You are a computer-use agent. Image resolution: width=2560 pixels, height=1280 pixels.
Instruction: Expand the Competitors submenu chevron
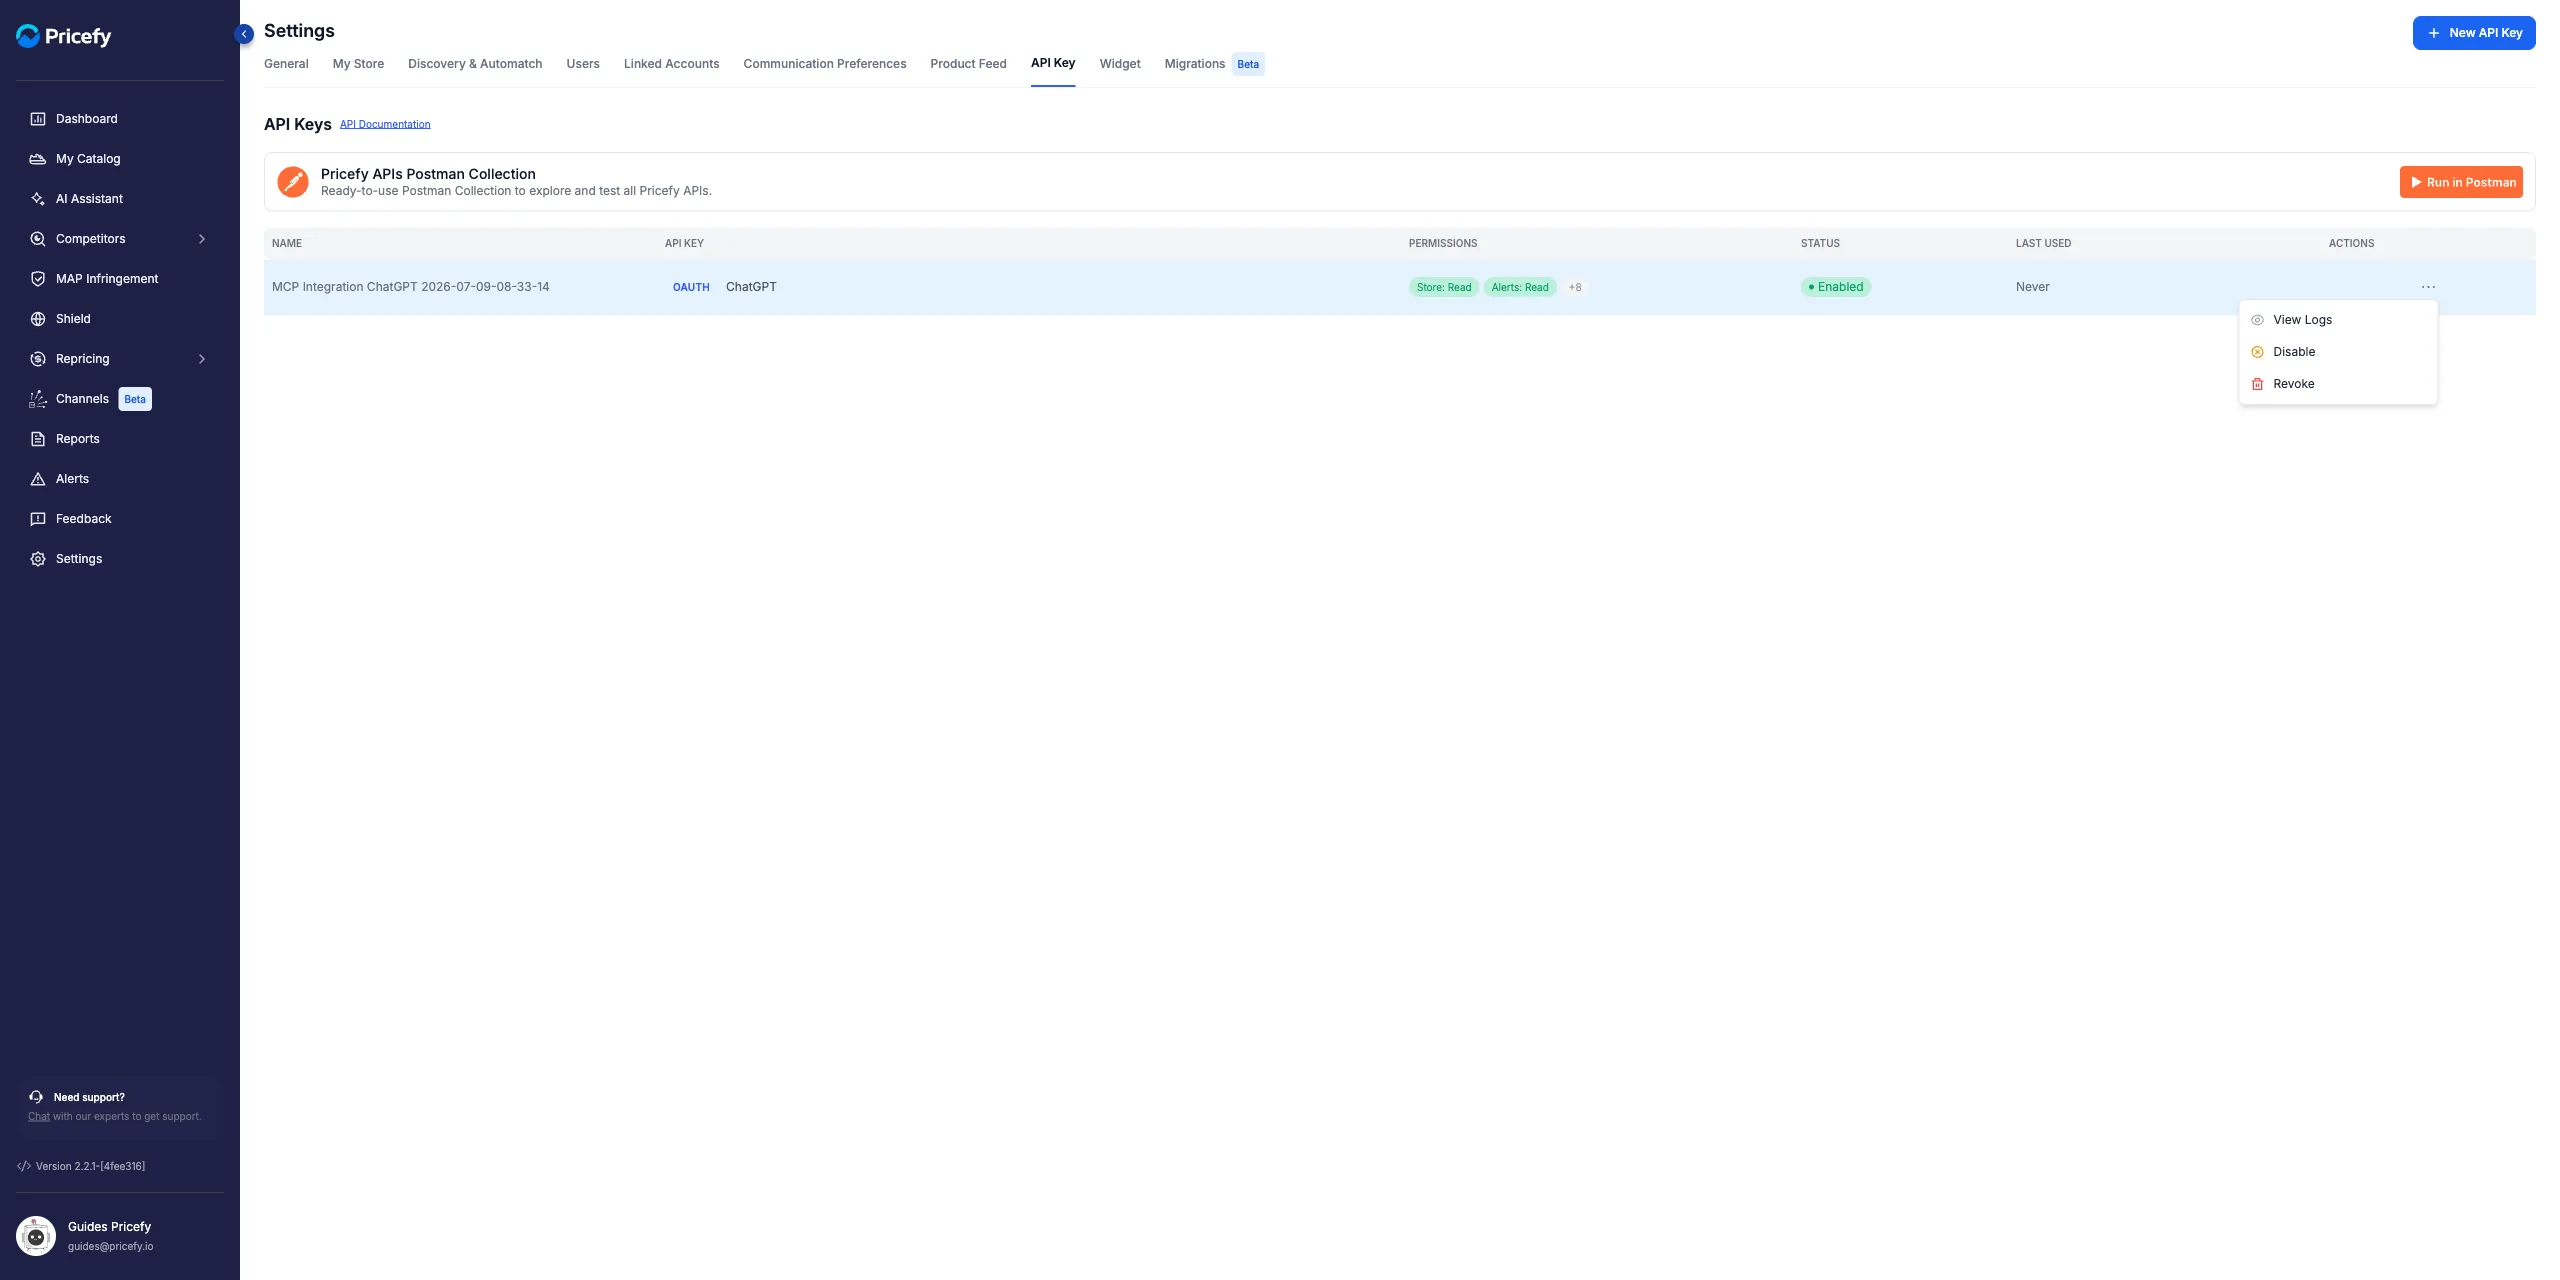pos(202,239)
